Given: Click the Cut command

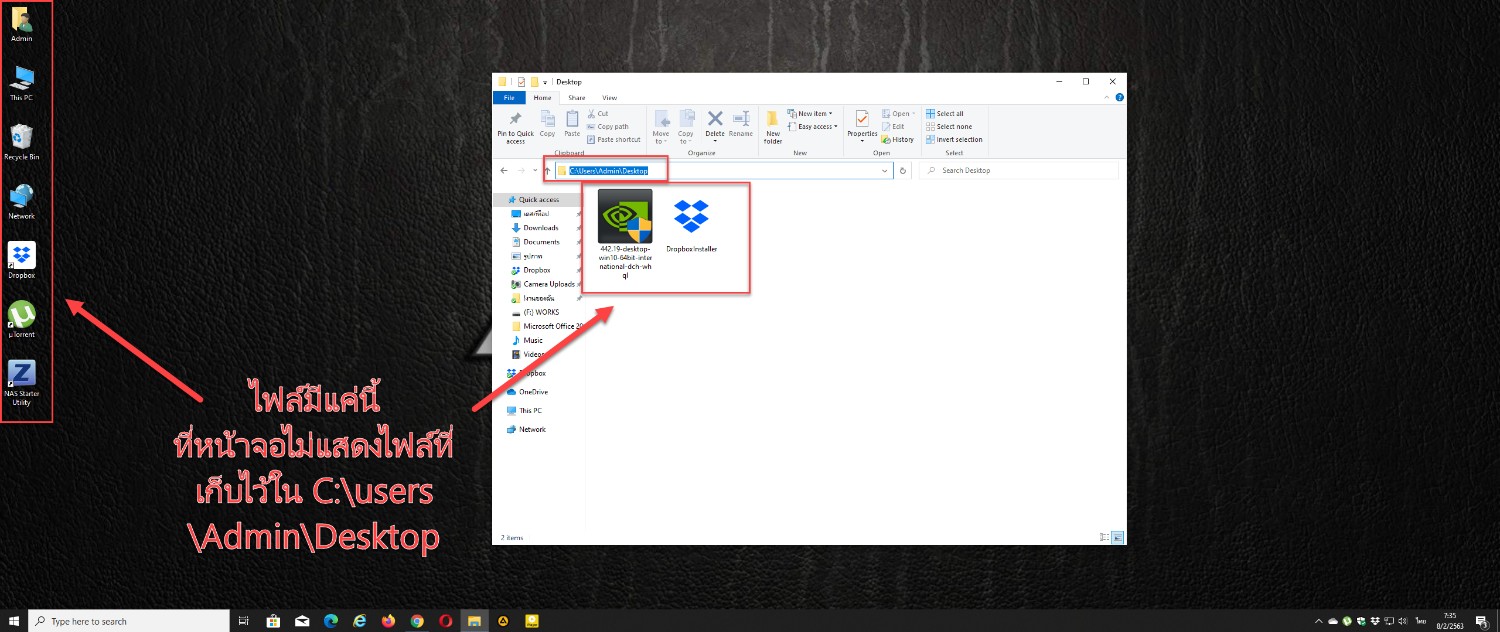Looking at the screenshot, I should tap(597, 113).
